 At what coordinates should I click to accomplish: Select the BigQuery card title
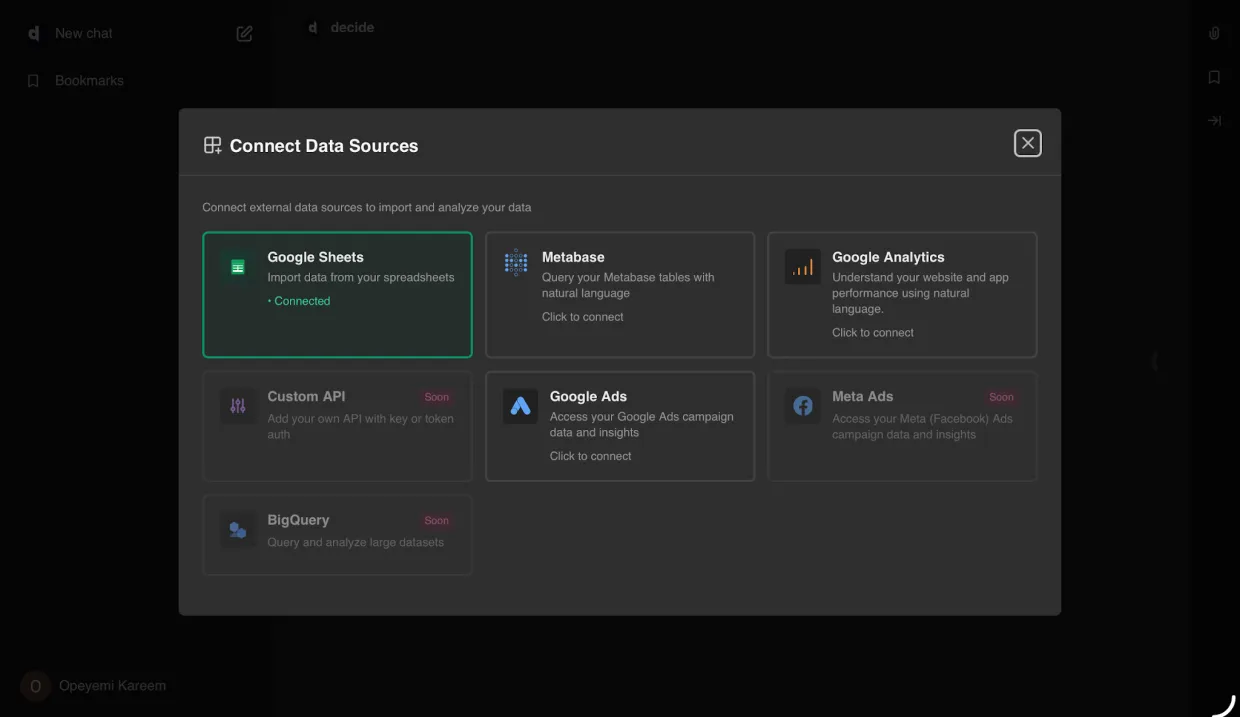coord(298,520)
